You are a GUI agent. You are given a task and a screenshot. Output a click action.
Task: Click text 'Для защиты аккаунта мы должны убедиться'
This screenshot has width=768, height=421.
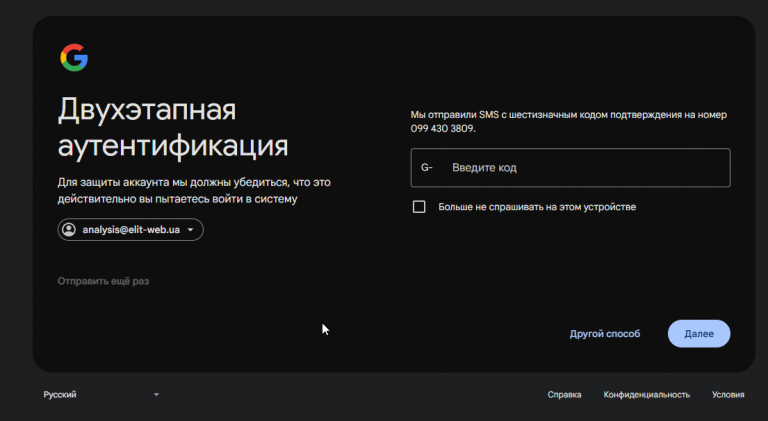173,182
